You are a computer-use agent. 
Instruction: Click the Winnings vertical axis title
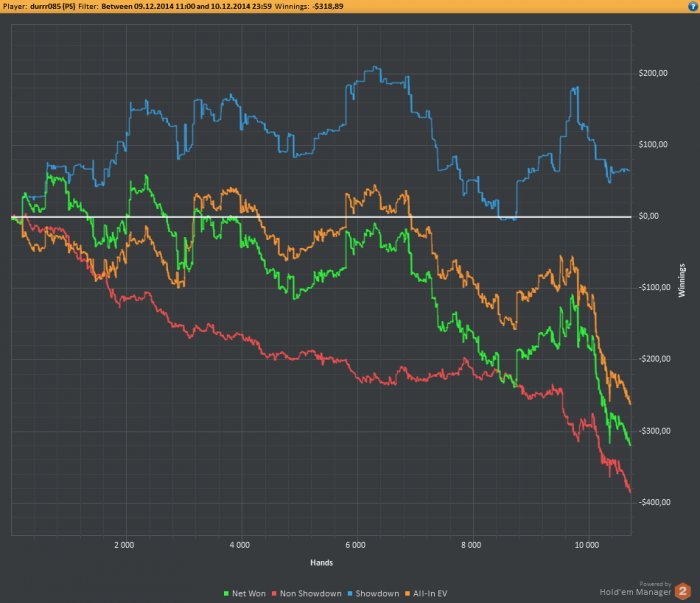681,281
